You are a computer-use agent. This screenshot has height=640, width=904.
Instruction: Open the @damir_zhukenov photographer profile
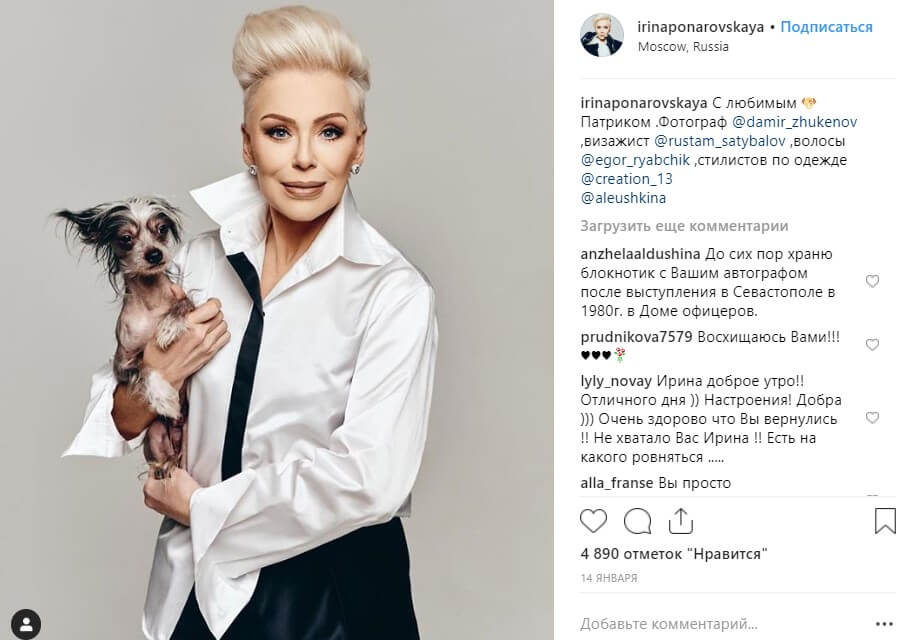[x=794, y=122]
